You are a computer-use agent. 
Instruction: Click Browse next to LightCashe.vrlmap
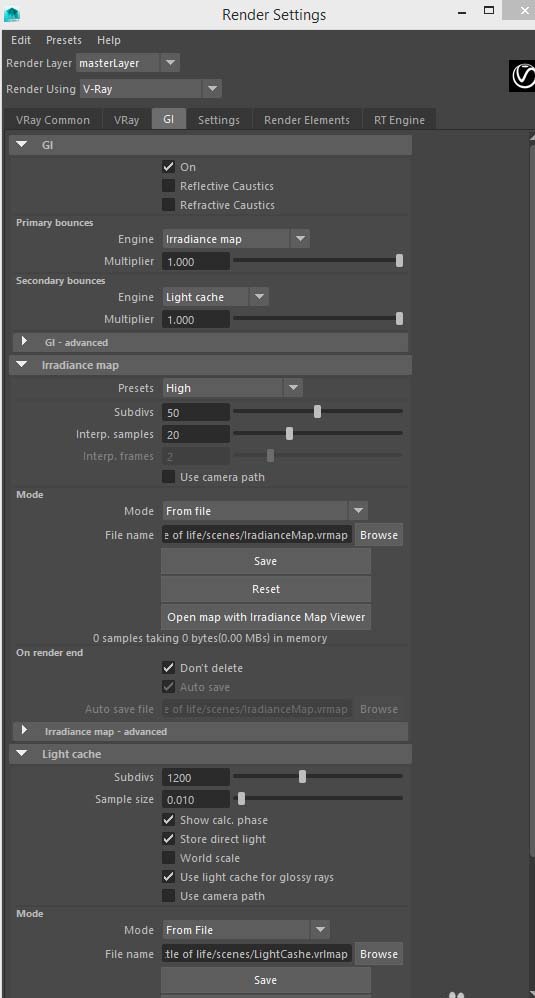(x=379, y=954)
